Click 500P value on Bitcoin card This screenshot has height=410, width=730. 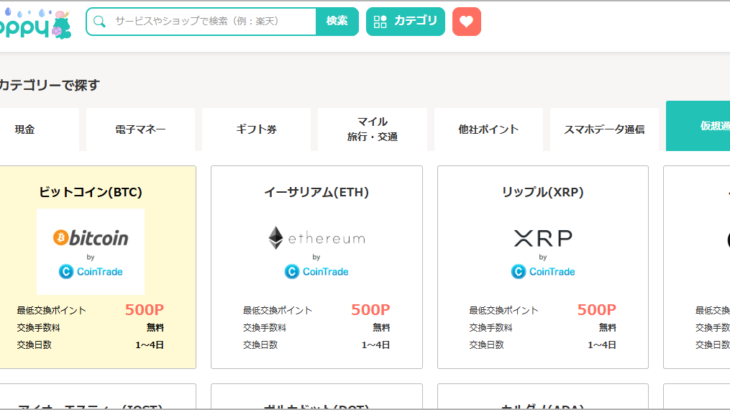click(144, 310)
